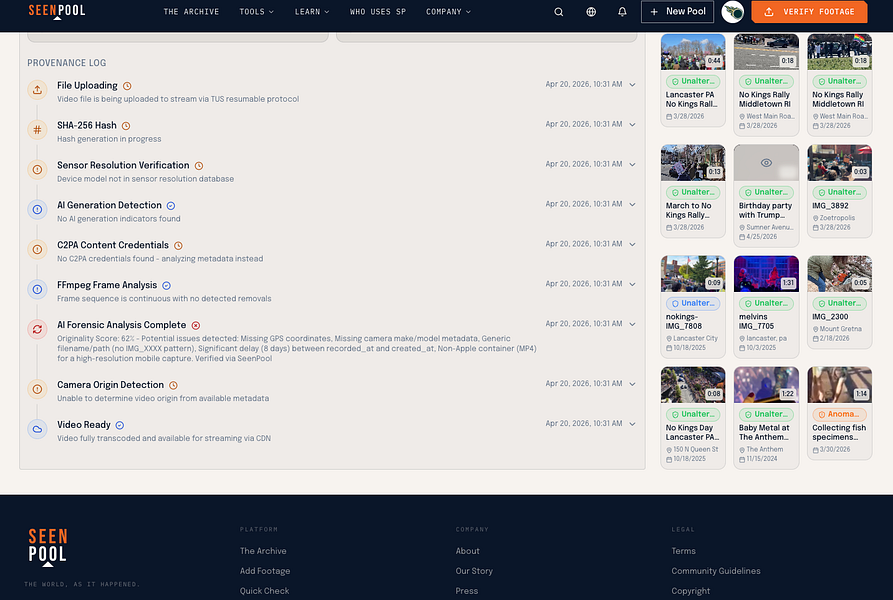Screen dimensions: 893x600
Task: Click status icon beside C2PA Content Credentials
Action: [x=178, y=246]
